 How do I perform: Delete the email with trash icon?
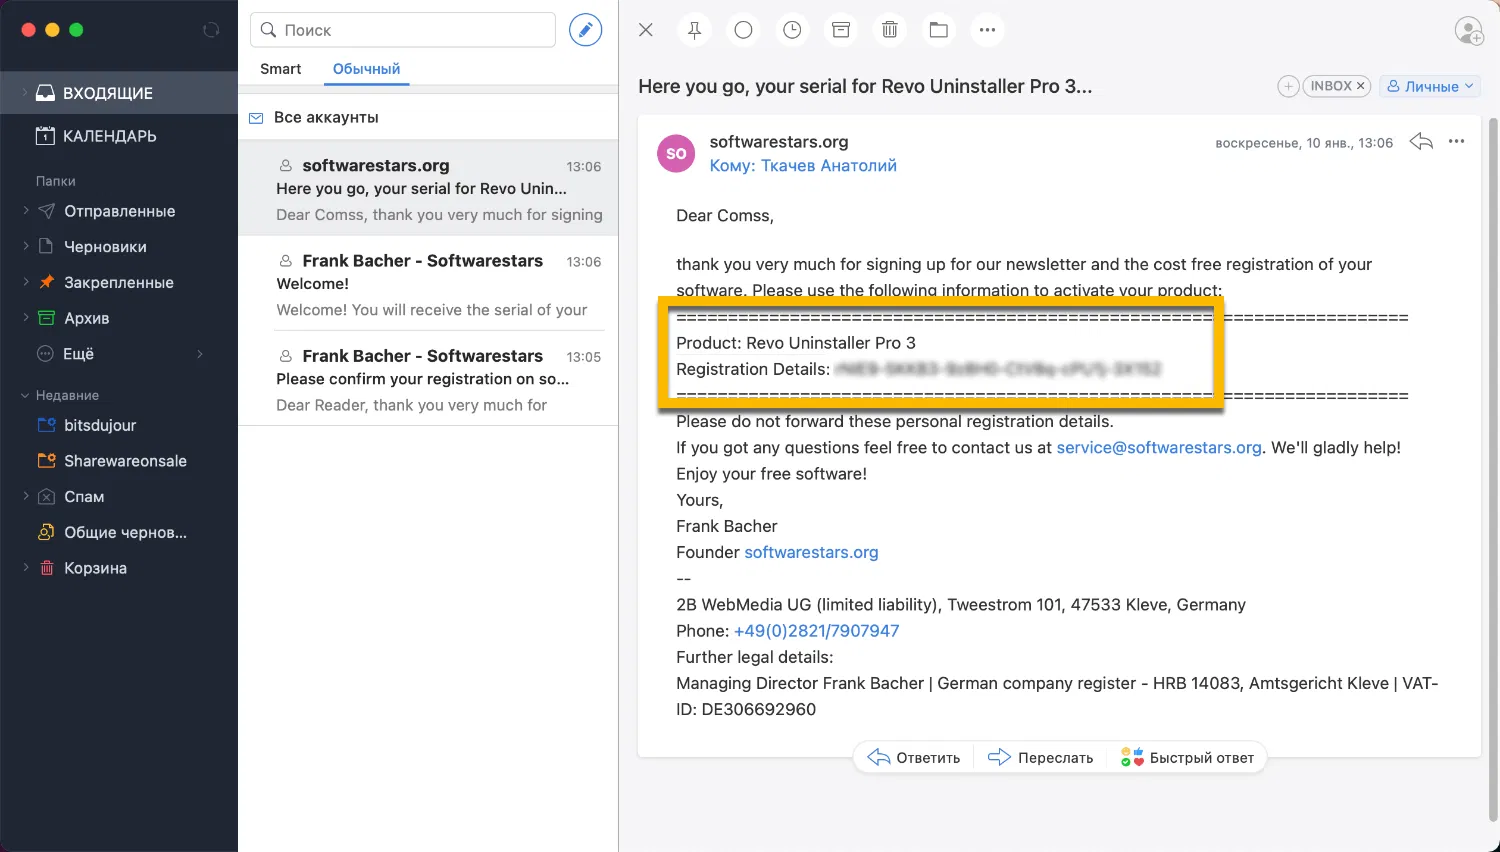890,30
